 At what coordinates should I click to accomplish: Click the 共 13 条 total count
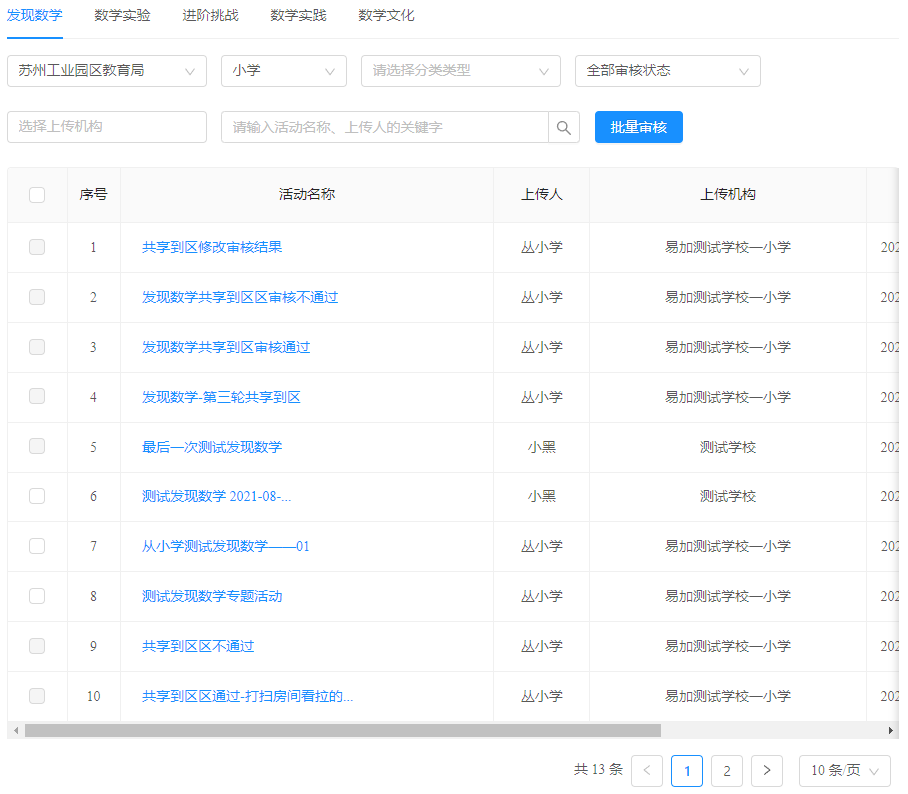[598, 770]
